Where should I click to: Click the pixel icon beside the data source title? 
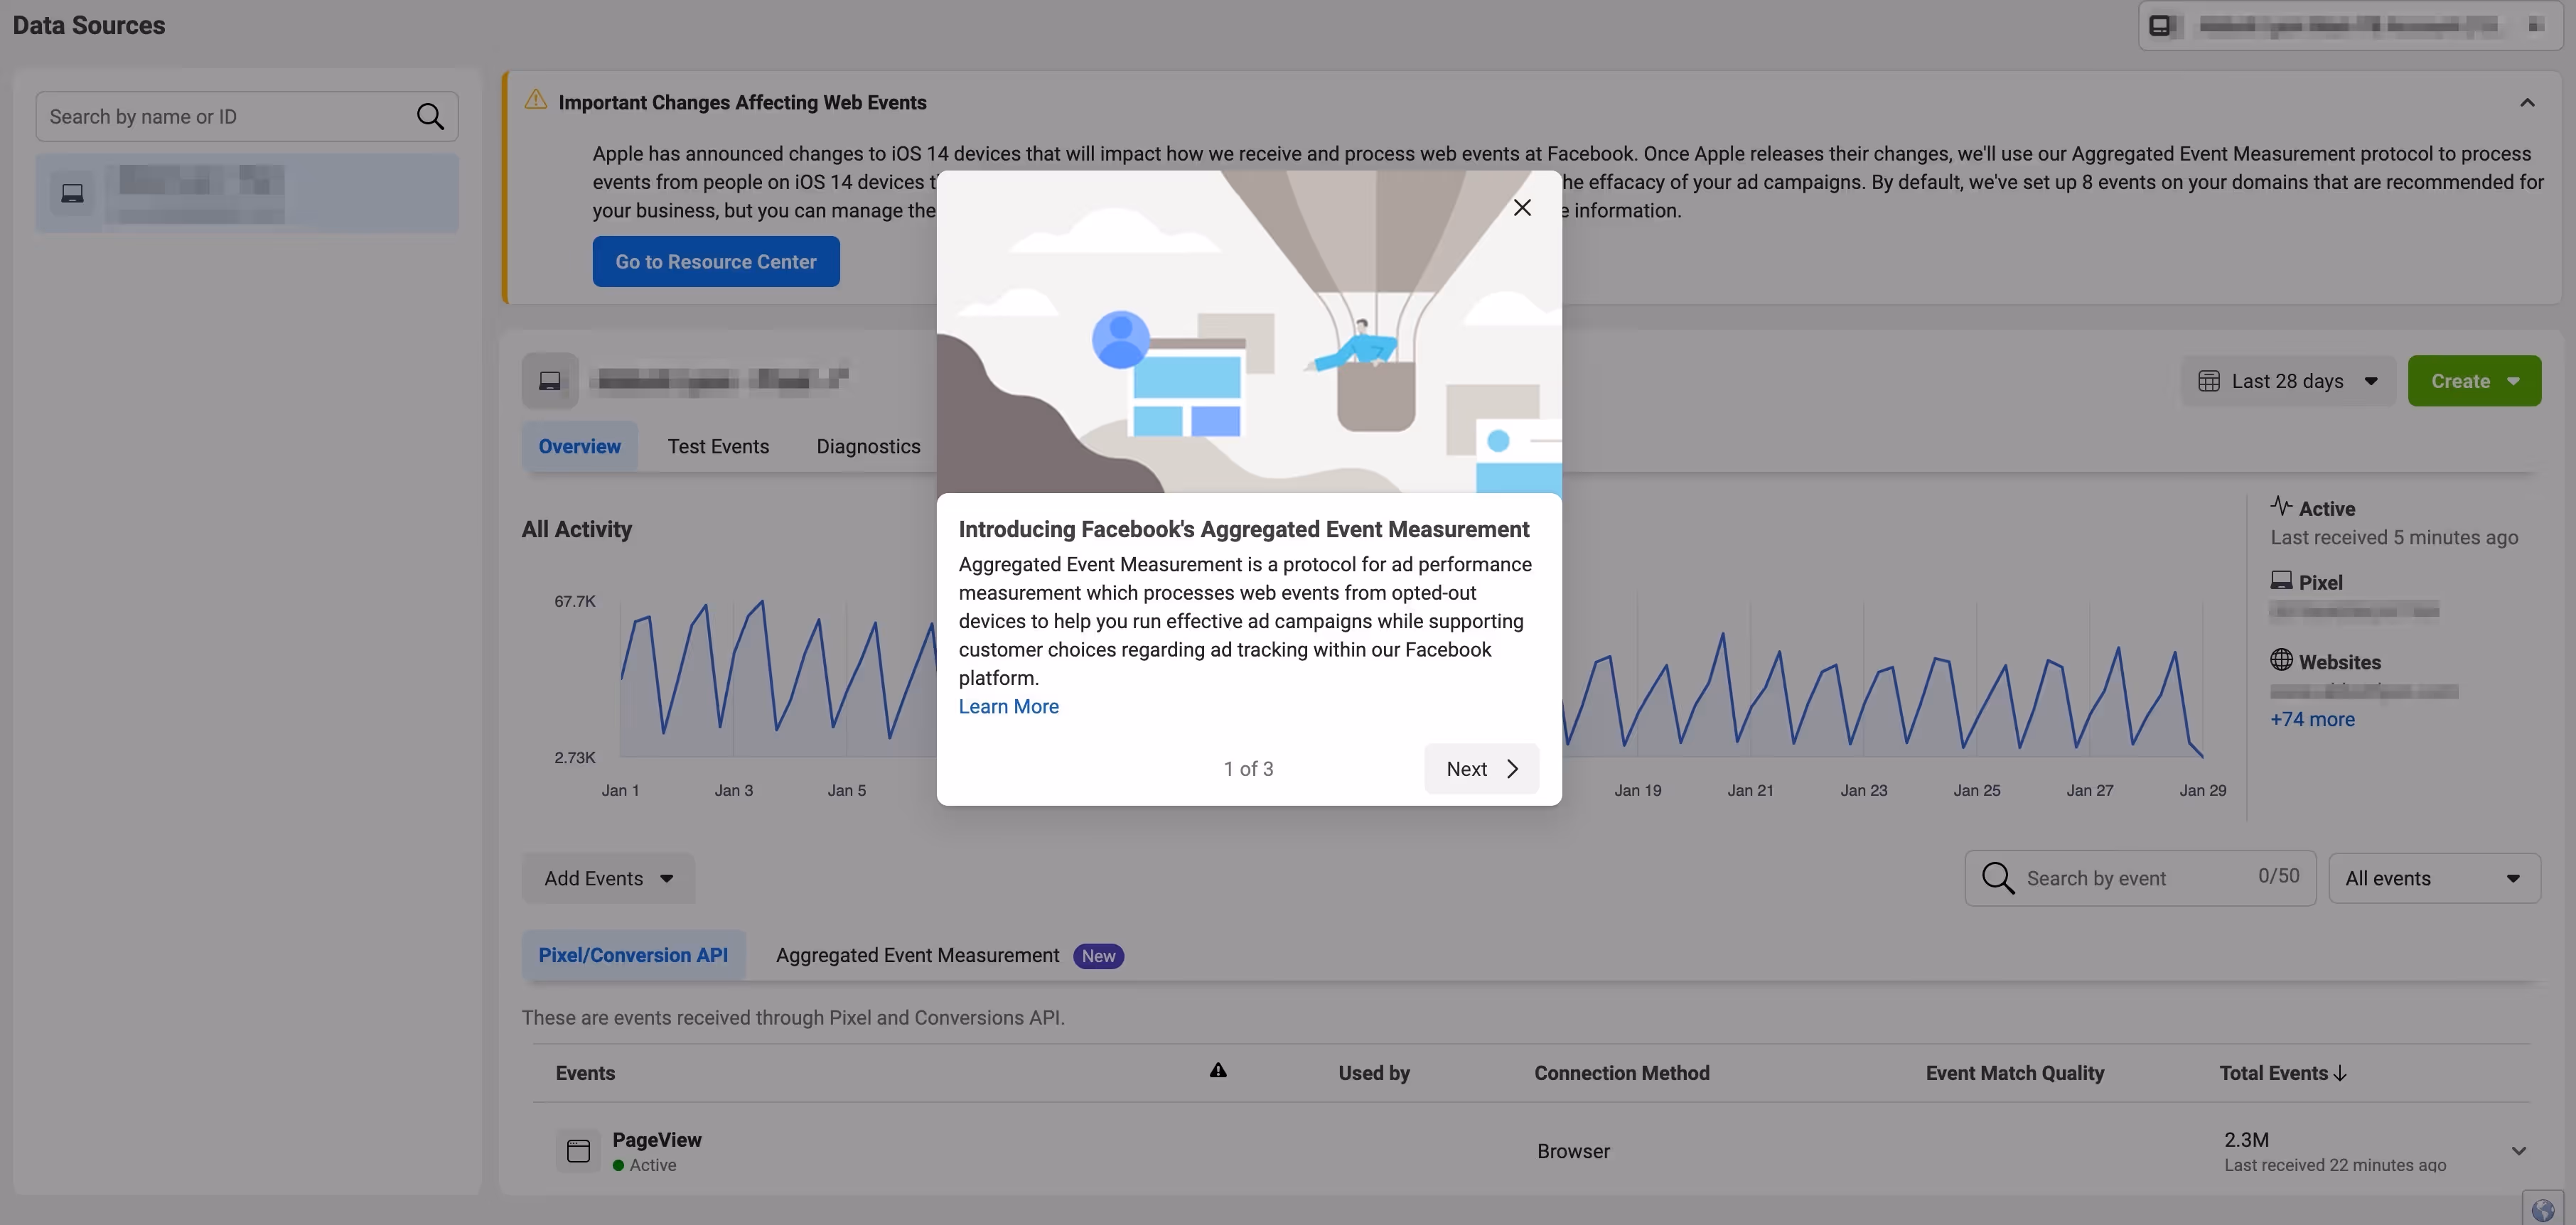(550, 381)
